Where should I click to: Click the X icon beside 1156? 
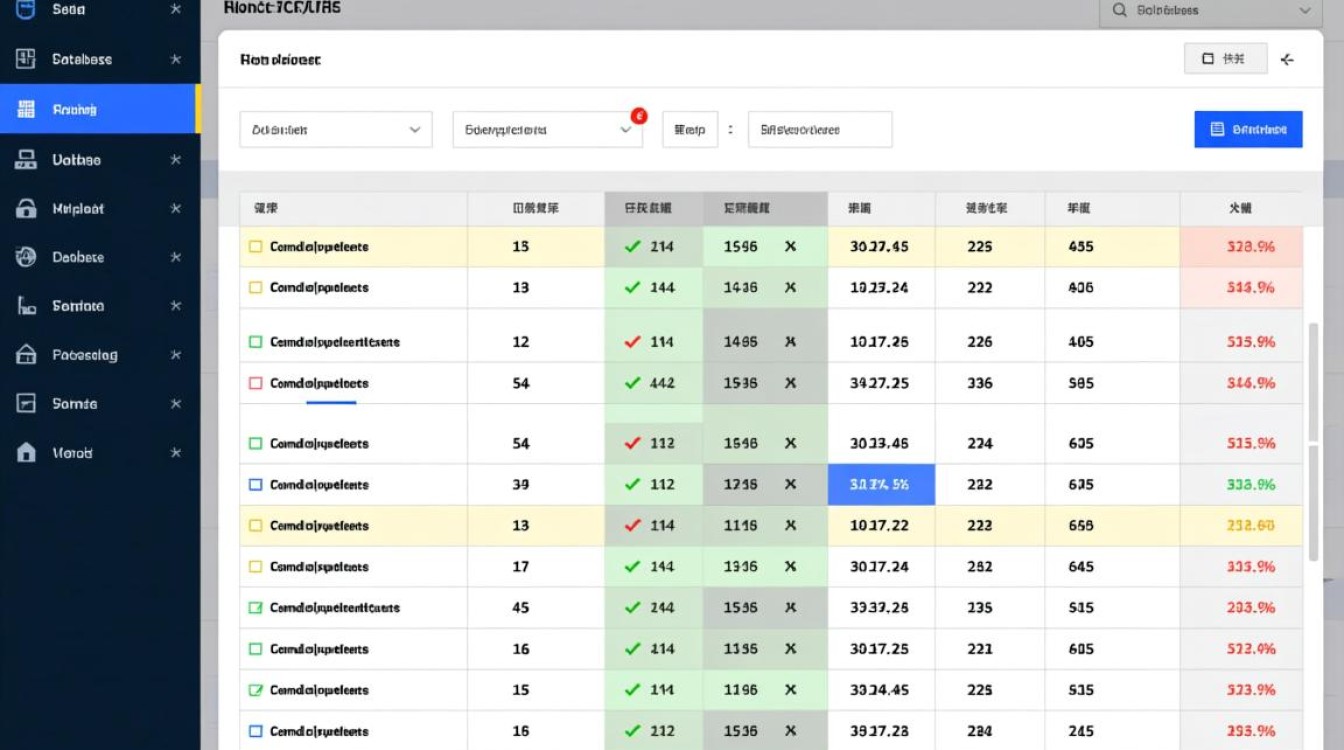(x=790, y=648)
